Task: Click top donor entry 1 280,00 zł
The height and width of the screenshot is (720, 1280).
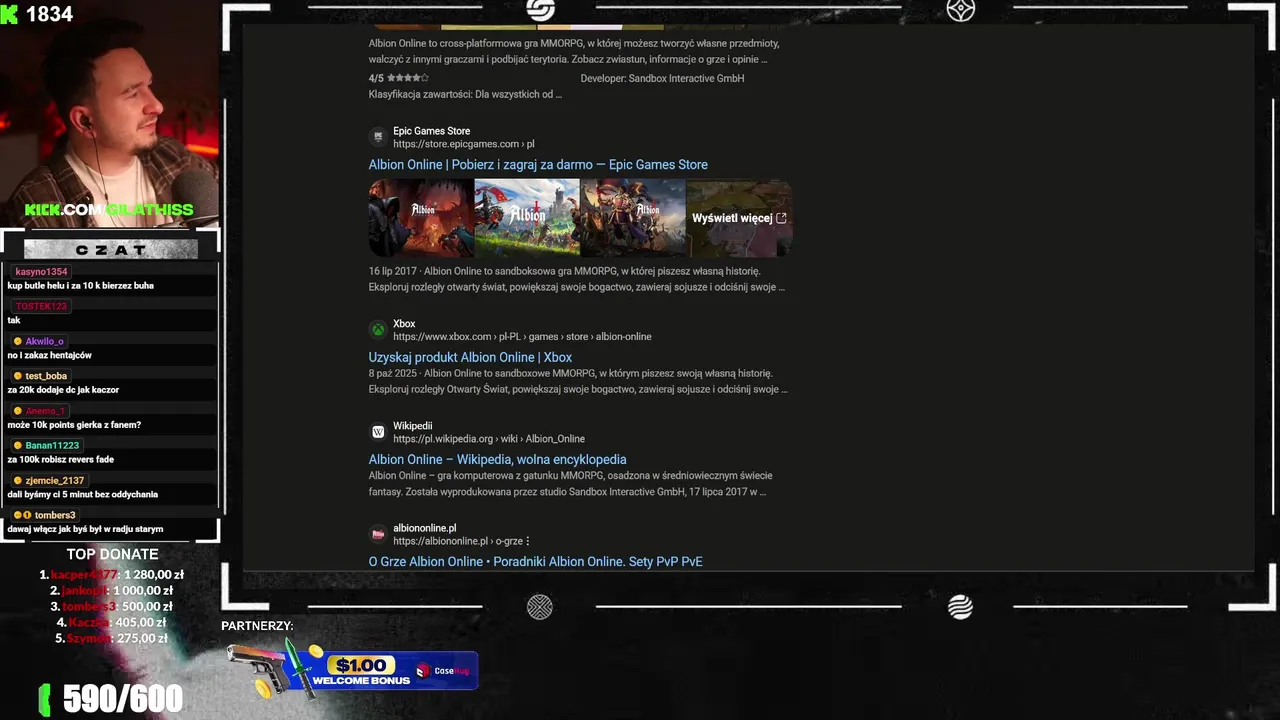Action: pos(112,575)
